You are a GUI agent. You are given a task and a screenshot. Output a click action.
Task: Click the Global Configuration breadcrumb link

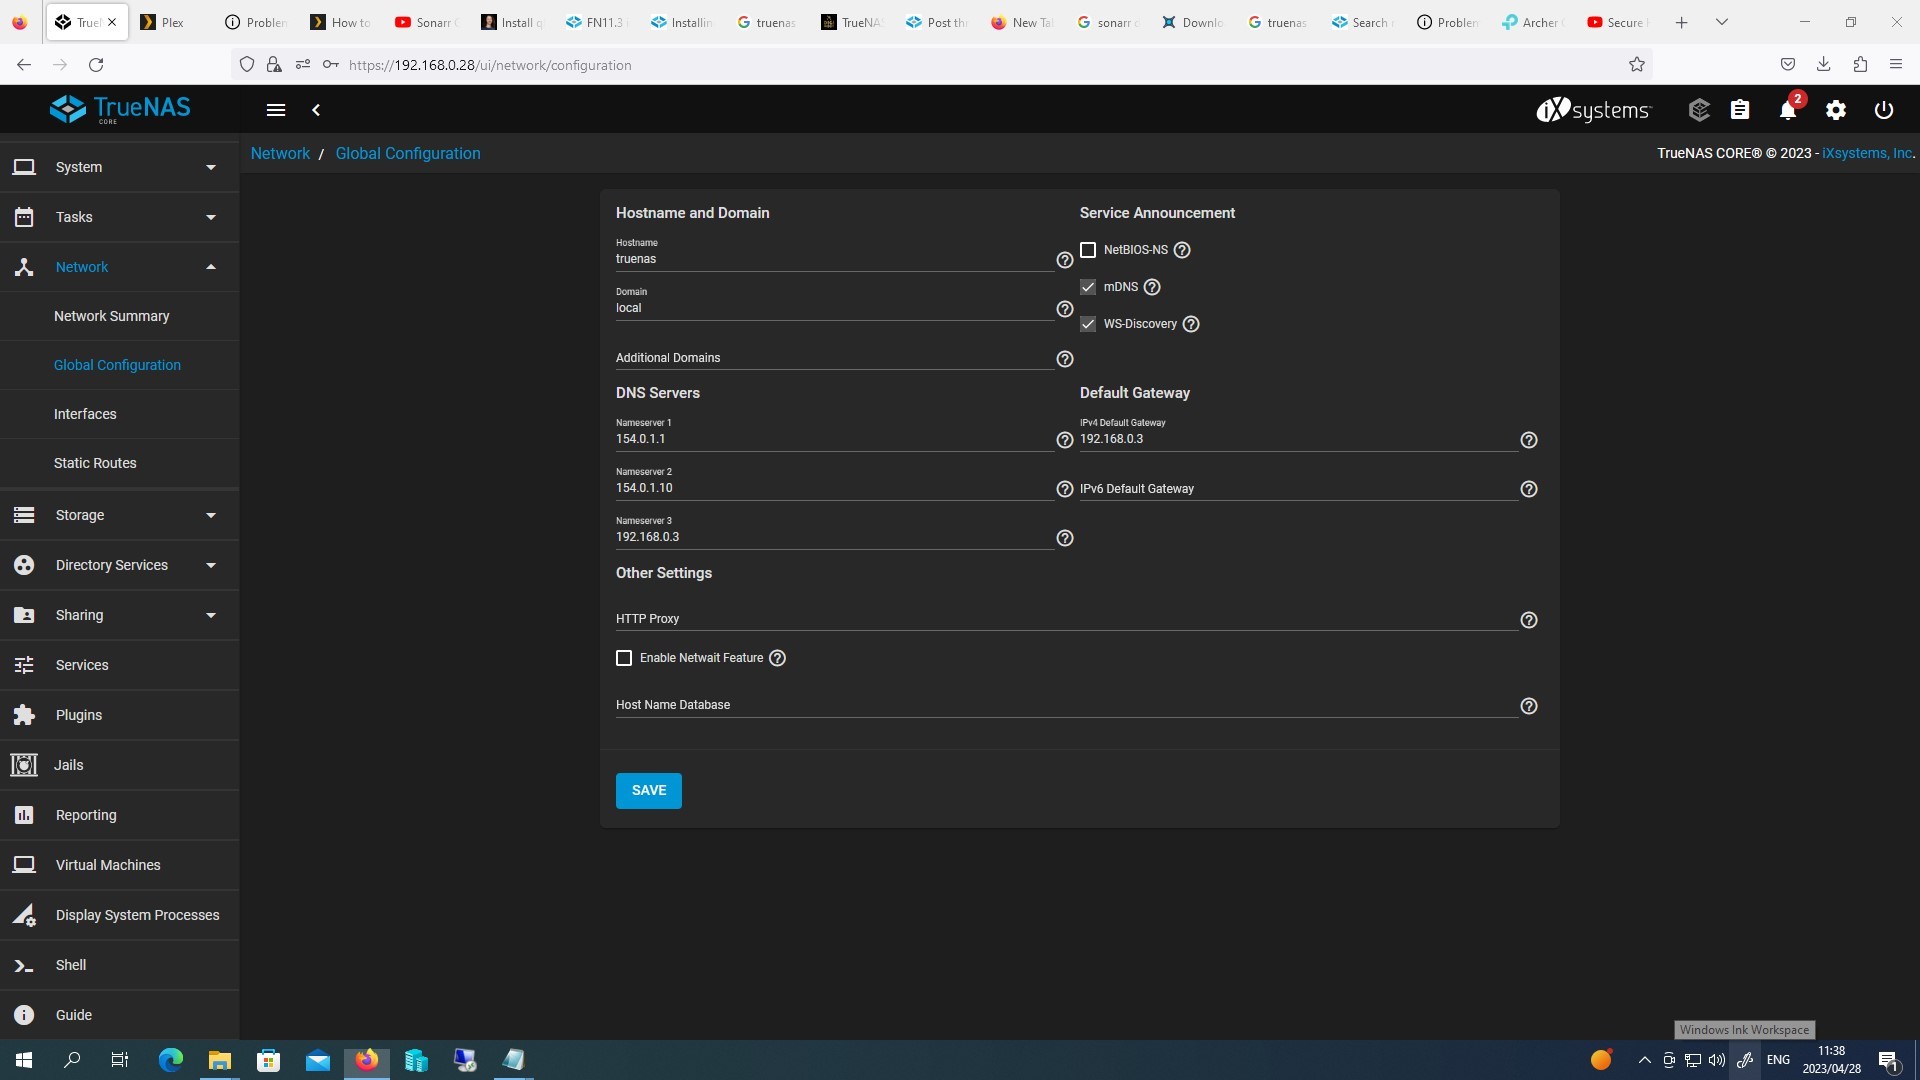(x=408, y=153)
